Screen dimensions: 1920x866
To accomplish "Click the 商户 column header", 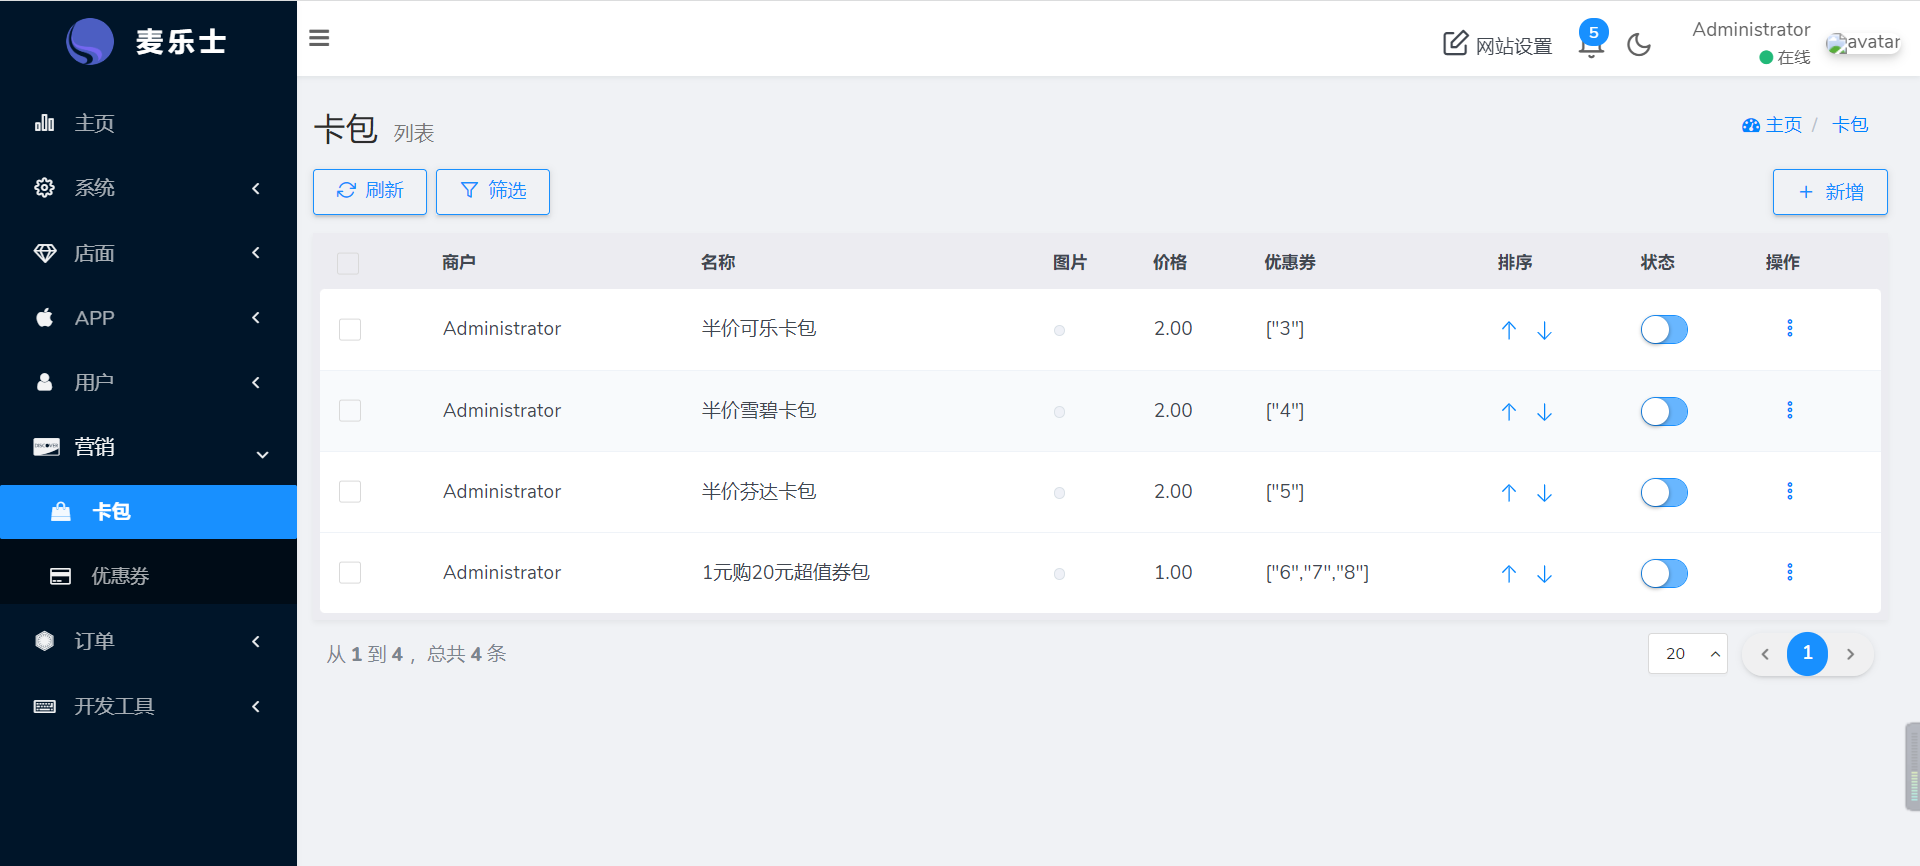I will tap(459, 263).
